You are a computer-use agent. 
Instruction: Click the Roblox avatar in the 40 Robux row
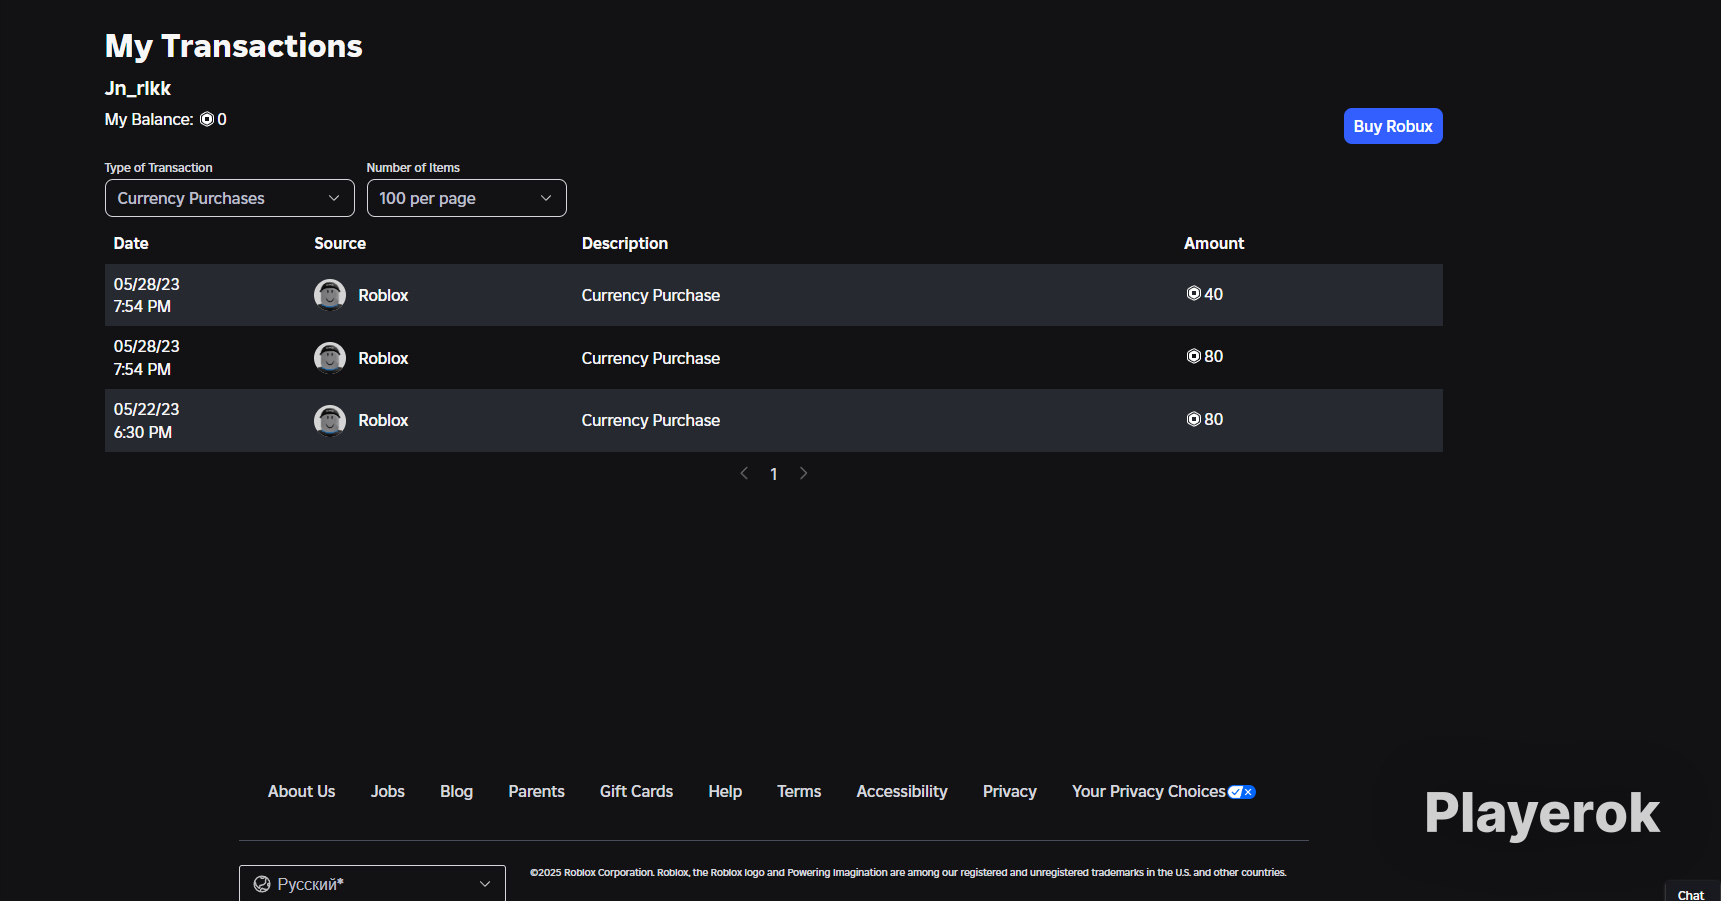pos(330,295)
